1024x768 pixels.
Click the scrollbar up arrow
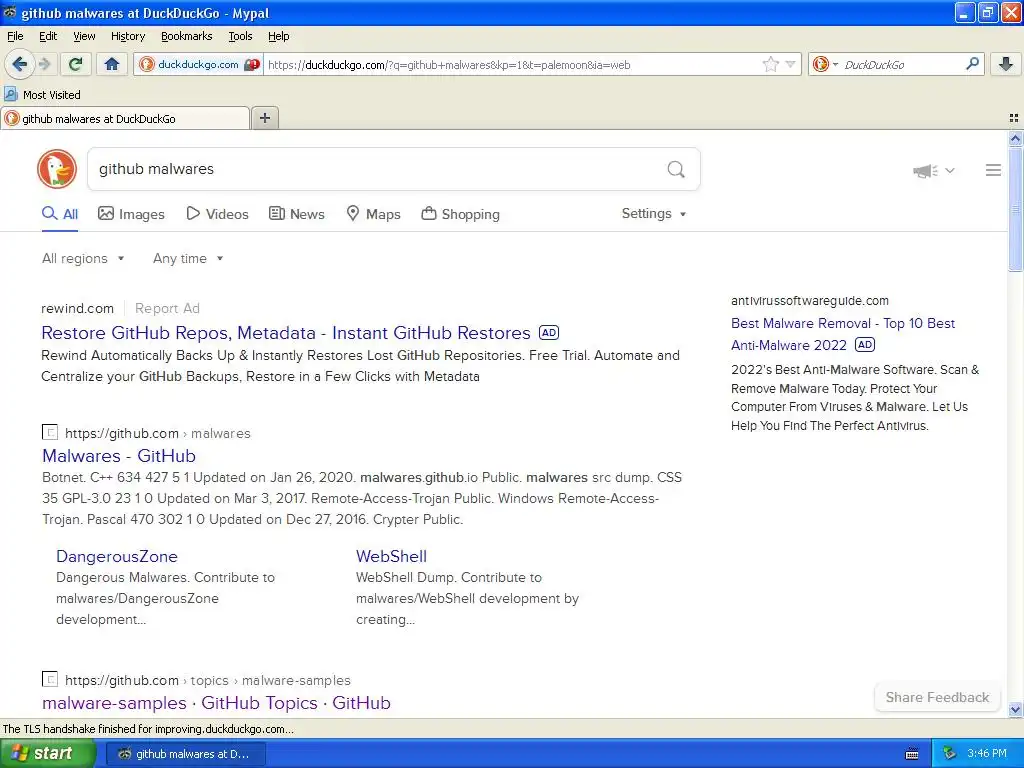click(1015, 138)
